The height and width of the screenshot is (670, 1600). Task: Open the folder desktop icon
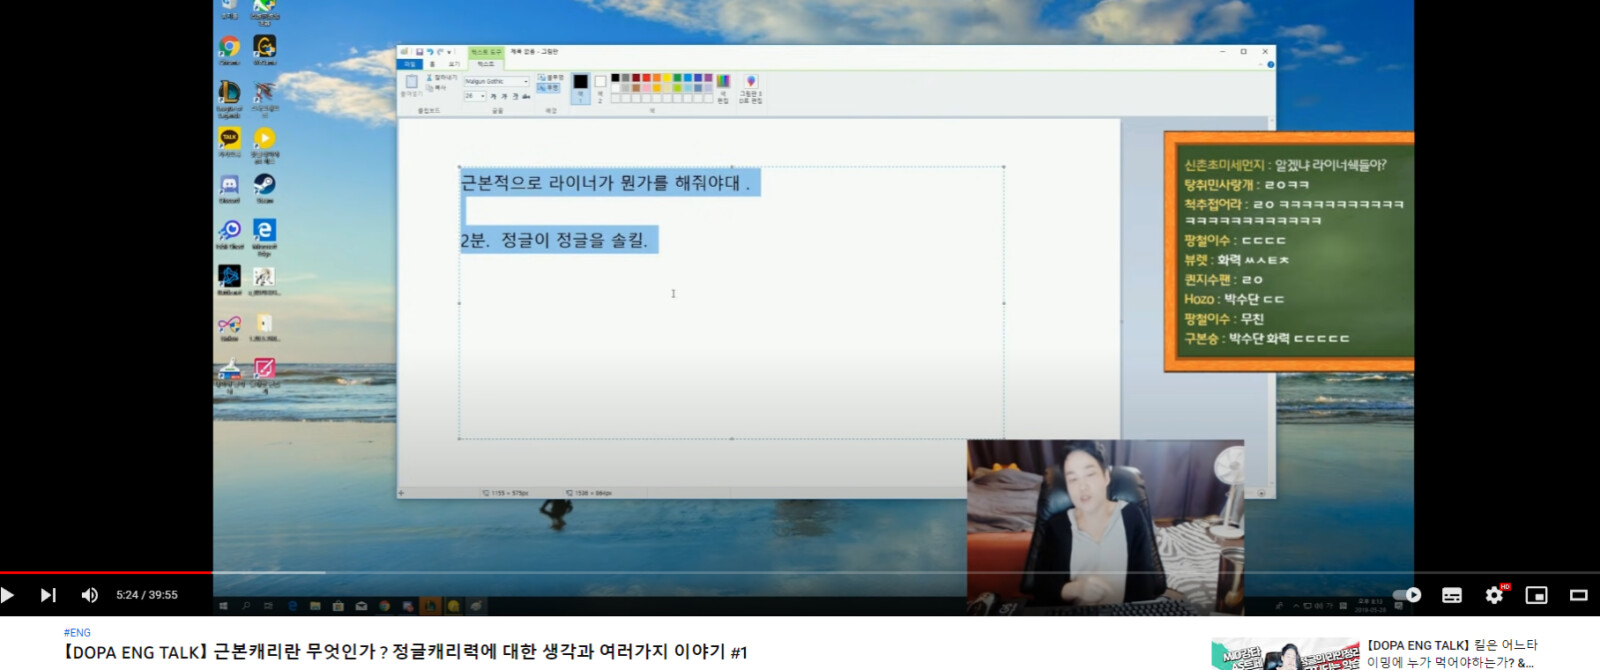tap(264, 325)
